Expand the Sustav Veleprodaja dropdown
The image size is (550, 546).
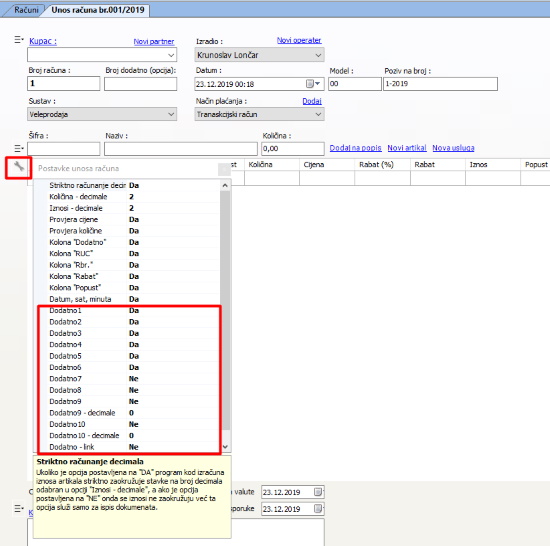pos(171,114)
